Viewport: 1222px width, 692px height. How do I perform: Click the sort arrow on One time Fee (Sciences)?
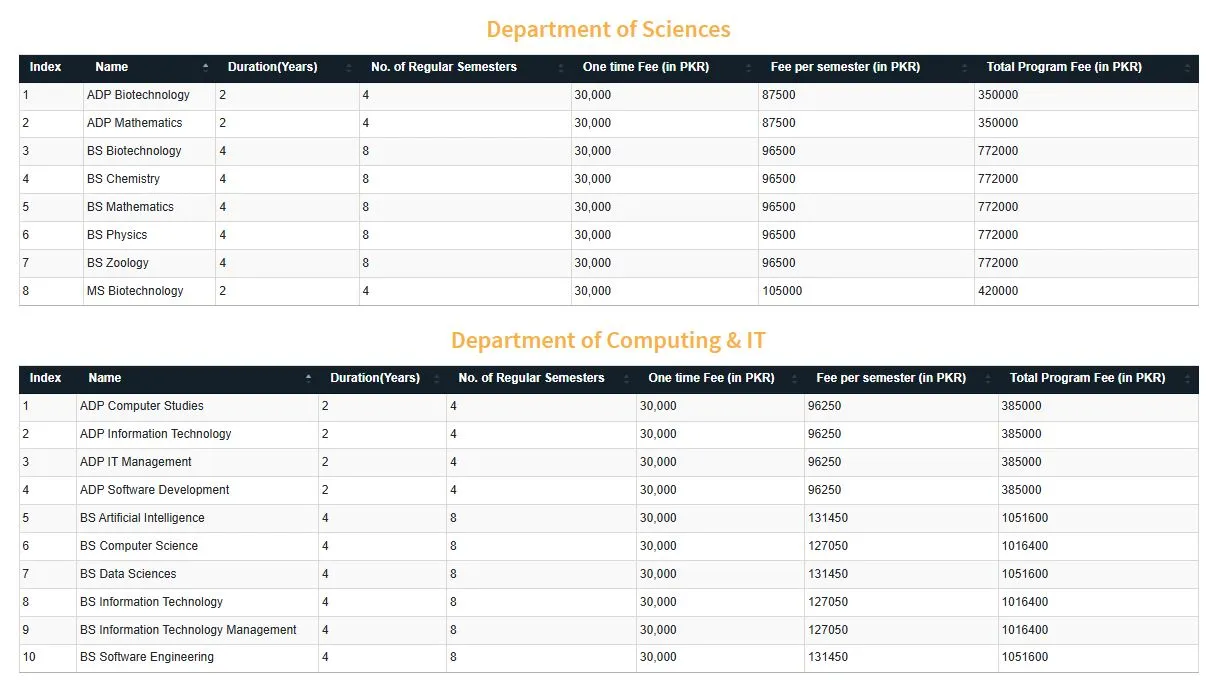click(746, 68)
